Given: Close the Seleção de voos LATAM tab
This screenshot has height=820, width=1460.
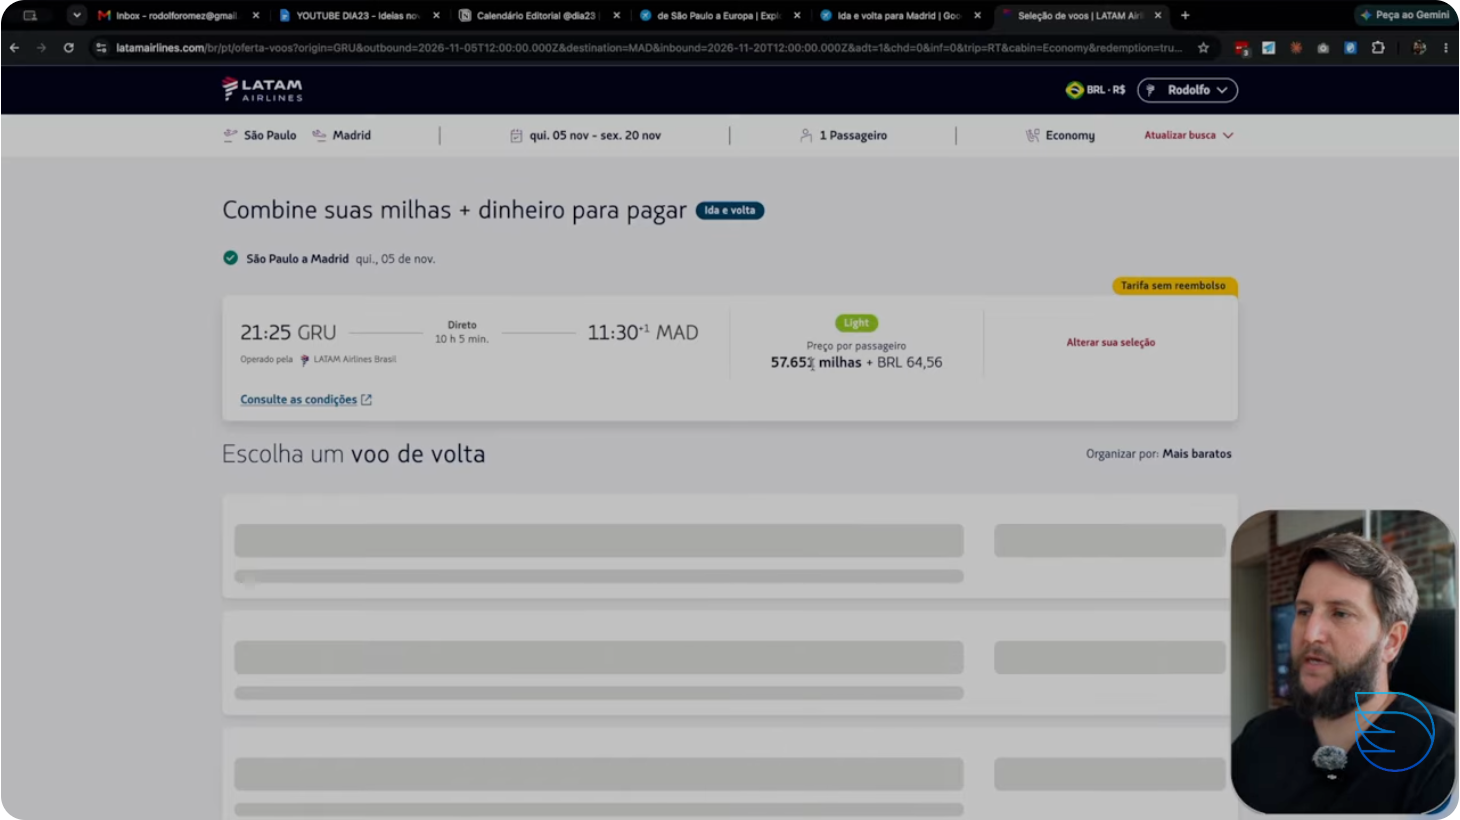Looking at the screenshot, I should [1158, 15].
